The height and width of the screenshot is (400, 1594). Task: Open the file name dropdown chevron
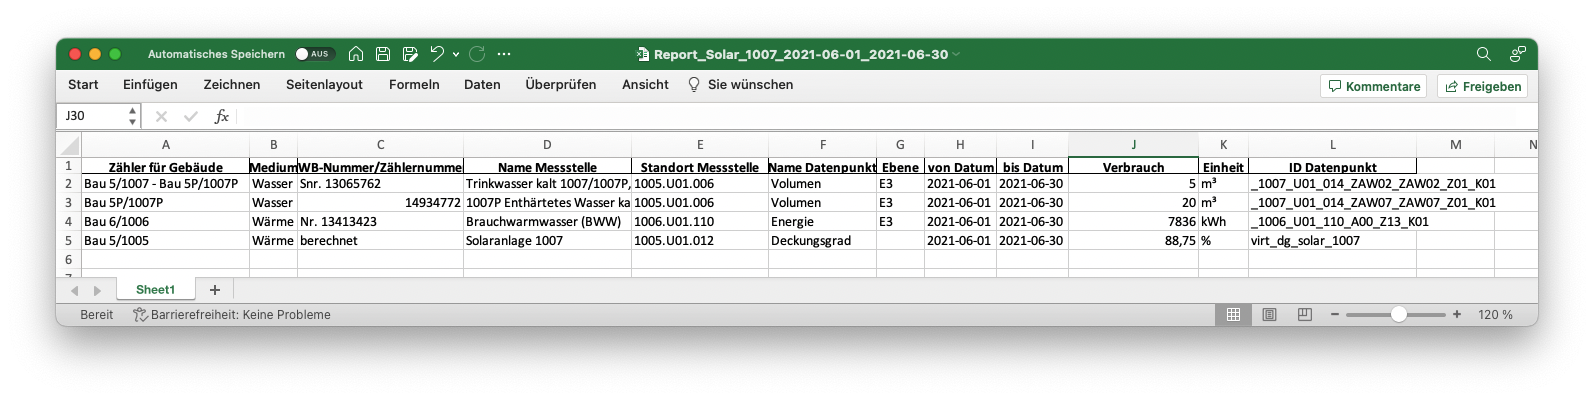(x=956, y=54)
